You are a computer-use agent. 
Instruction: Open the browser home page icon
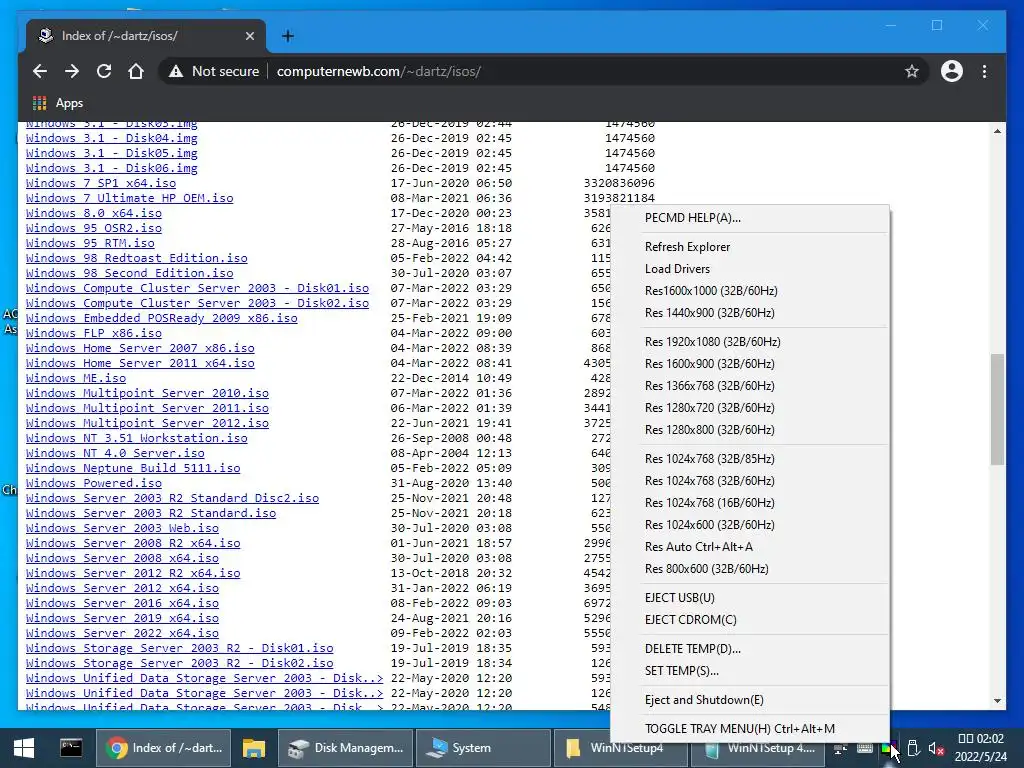tap(136, 71)
